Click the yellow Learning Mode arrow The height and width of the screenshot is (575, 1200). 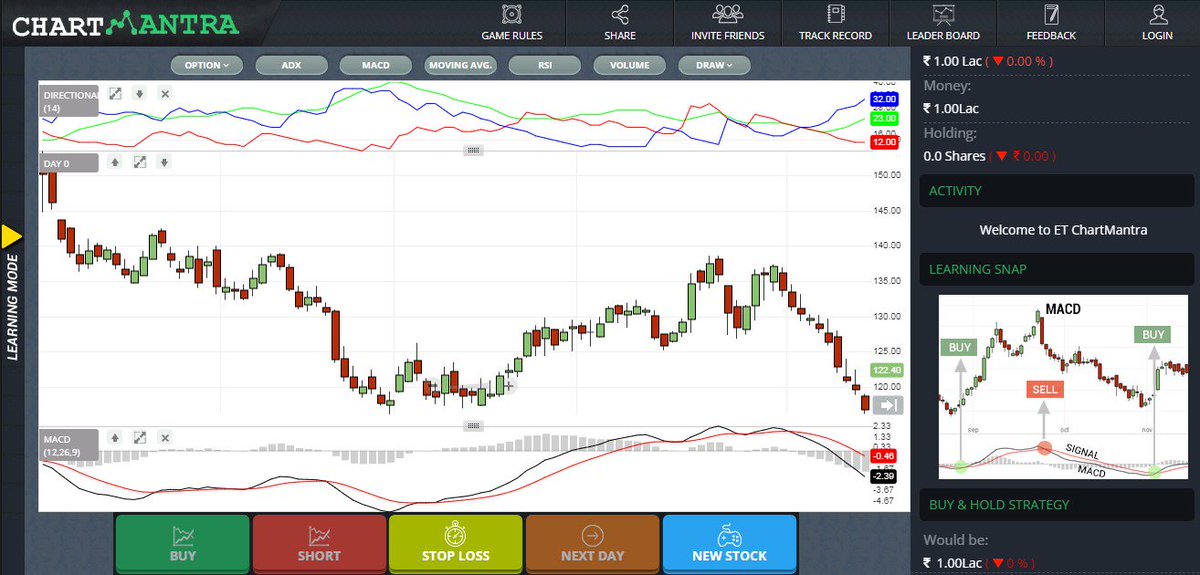pos(11,236)
